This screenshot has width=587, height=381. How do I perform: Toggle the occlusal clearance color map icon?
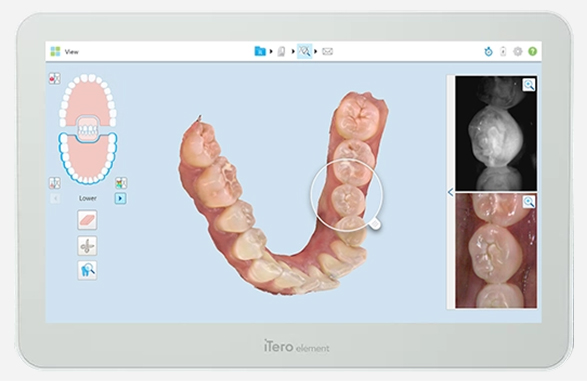point(121,183)
